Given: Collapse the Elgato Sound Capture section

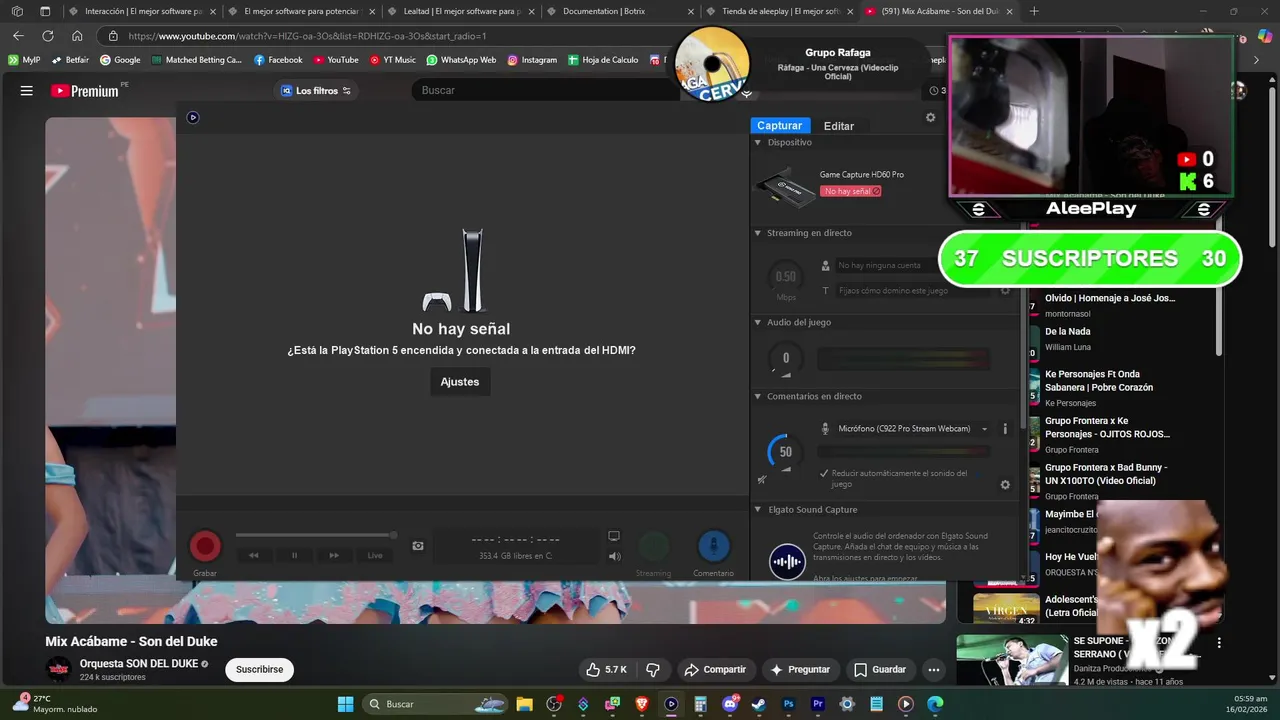Looking at the screenshot, I should click(757, 510).
